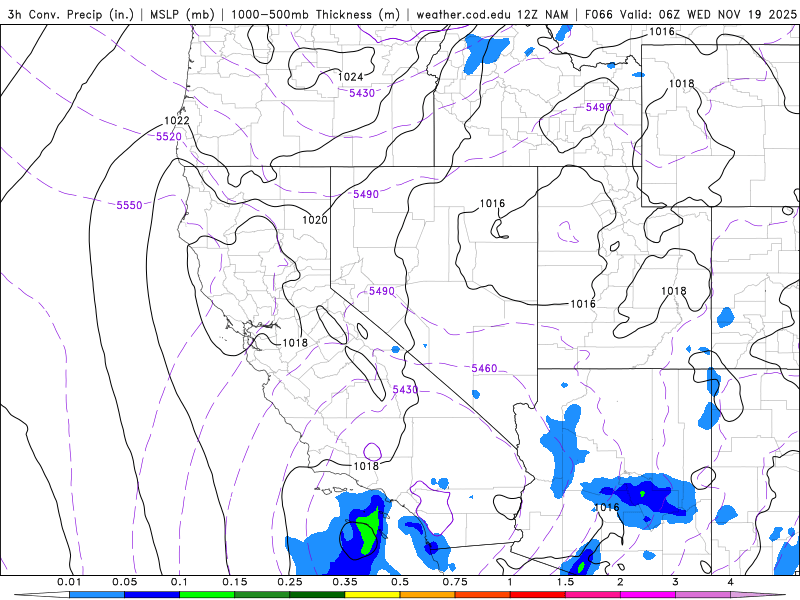
Task: Pick the orange 0.5–0.75 legend swatch
Action: (427, 595)
